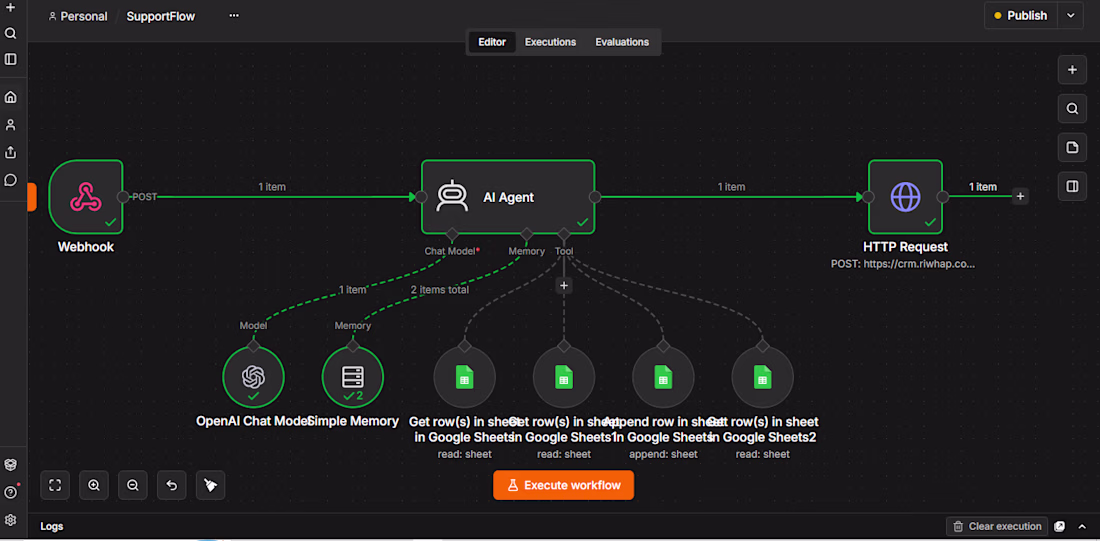
Task: Add a sticky note using the right panel icon
Action: 1072,147
